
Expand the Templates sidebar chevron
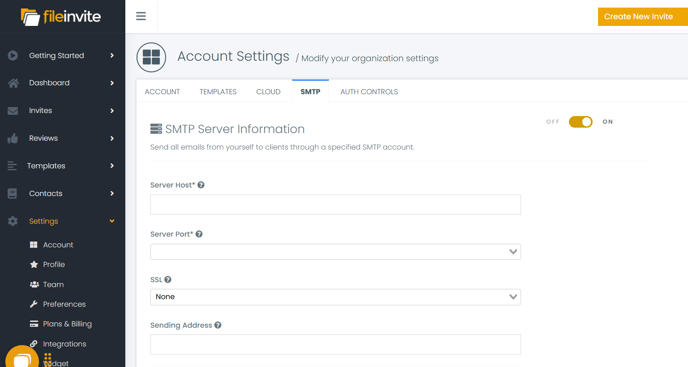(112, 166)
